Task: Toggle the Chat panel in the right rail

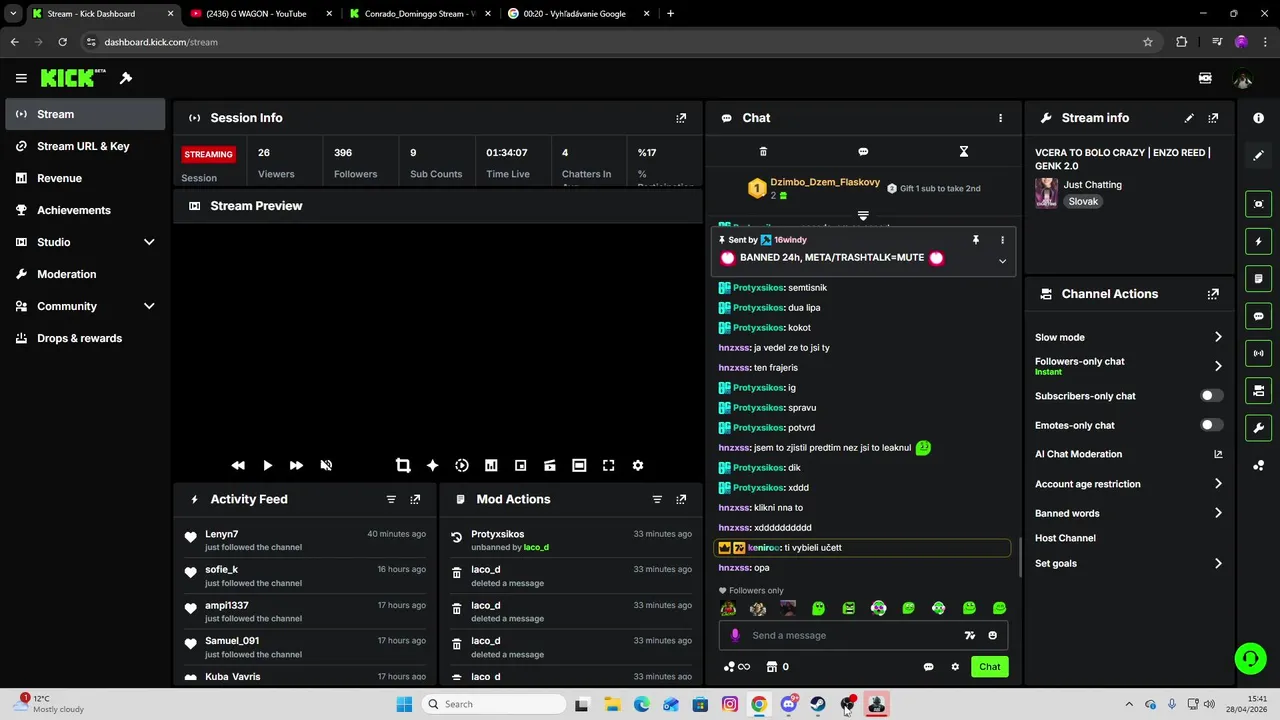Action: coord(1258,316)
